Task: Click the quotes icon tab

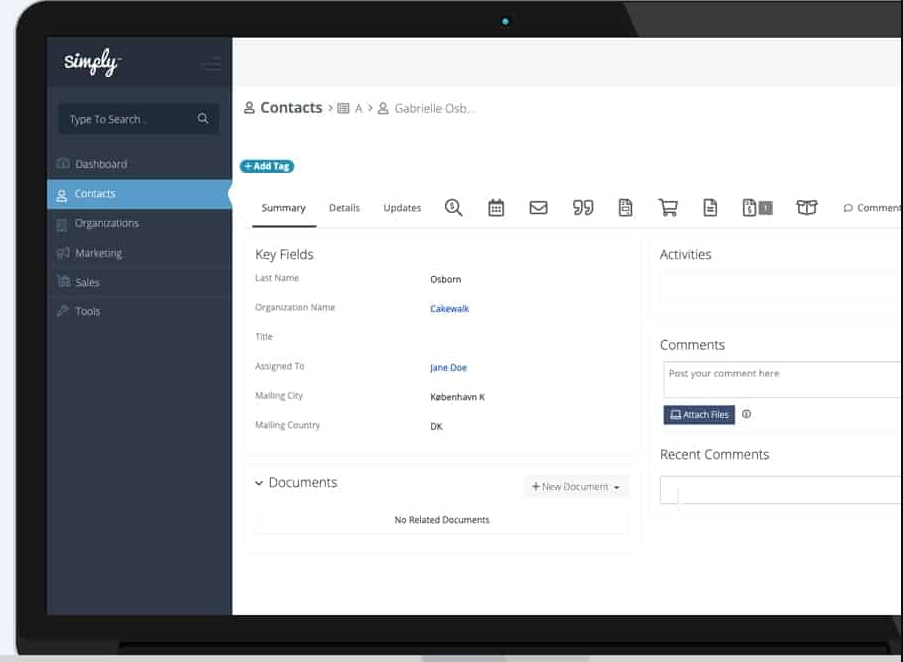Action: [582, 208]
